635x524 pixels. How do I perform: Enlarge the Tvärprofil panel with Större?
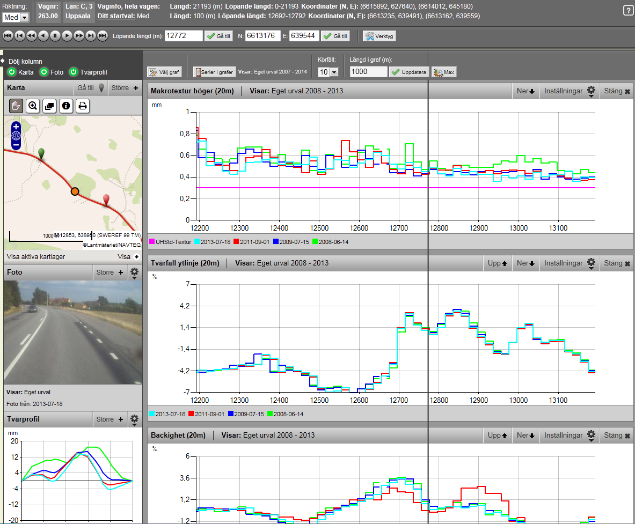click(110, 420)
